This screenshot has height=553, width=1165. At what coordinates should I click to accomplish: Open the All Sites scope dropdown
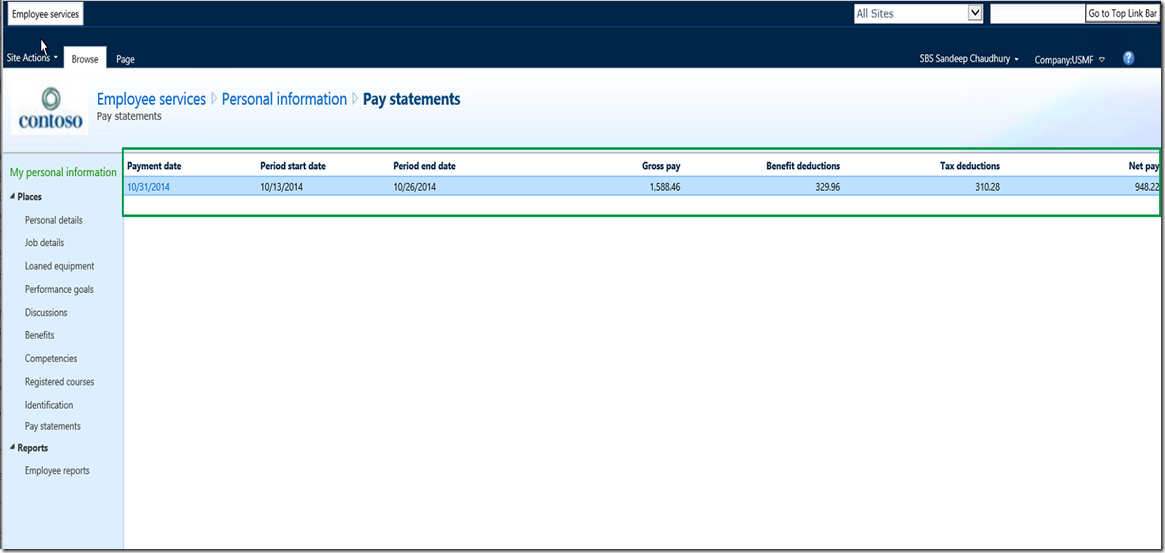point(975,14)
